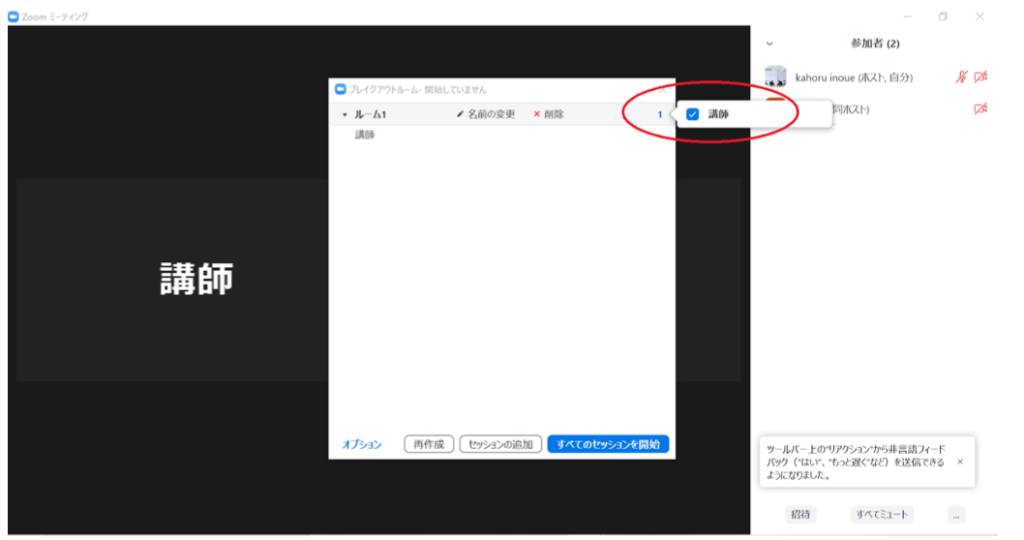
Task: Click kahoru inoue's avatar in the participants list
Action: click(775, 76)
